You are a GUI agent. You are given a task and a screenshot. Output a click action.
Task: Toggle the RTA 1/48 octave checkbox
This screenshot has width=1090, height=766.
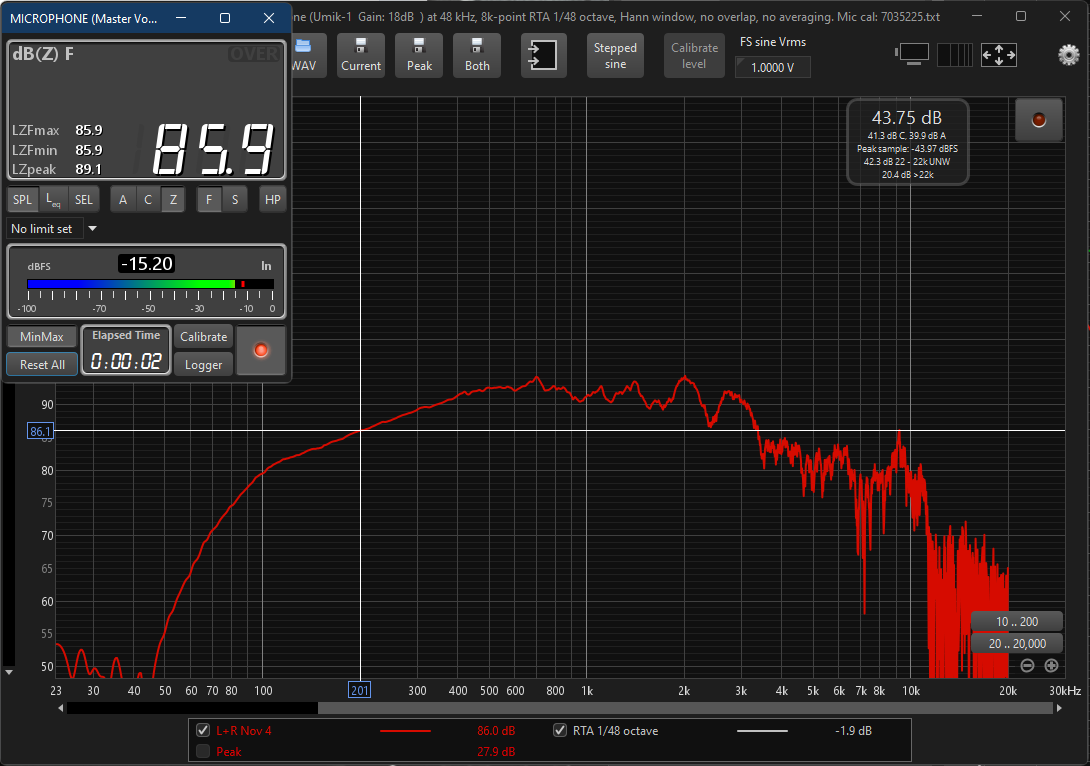pyautogui.click(x=560, y=730)
